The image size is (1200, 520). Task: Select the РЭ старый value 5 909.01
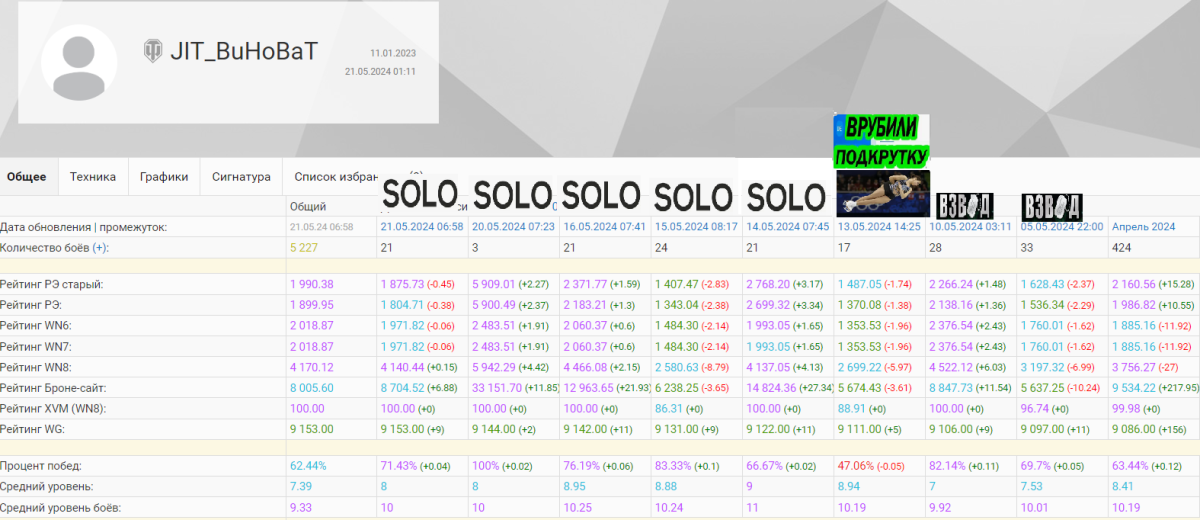coord(494,285)
